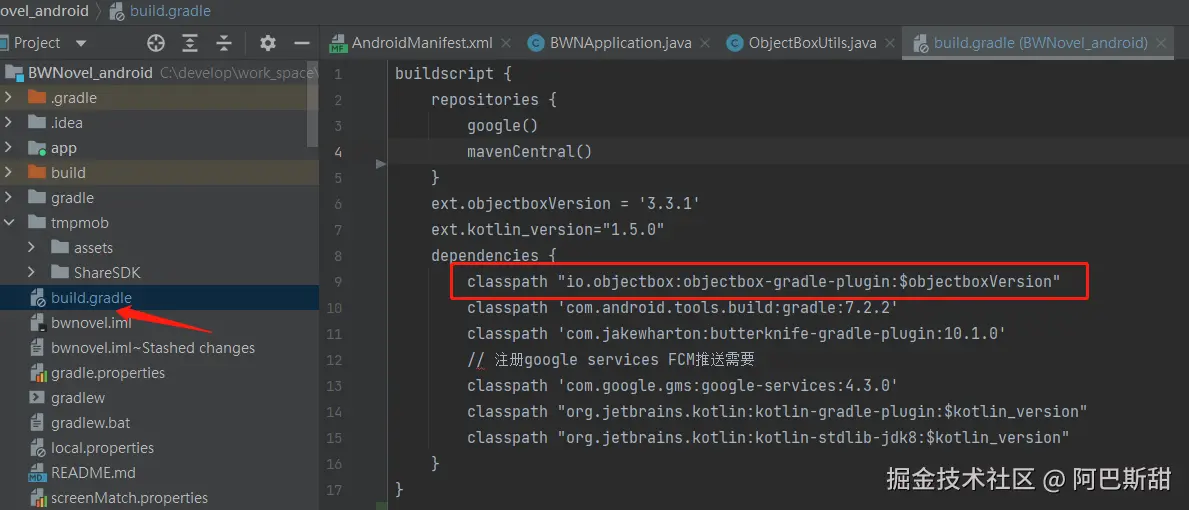Expand the app module

click(8, 148)
